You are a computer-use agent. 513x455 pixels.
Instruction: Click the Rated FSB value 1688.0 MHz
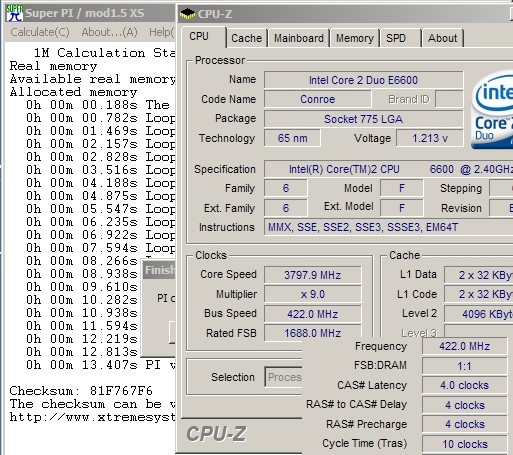313,333
